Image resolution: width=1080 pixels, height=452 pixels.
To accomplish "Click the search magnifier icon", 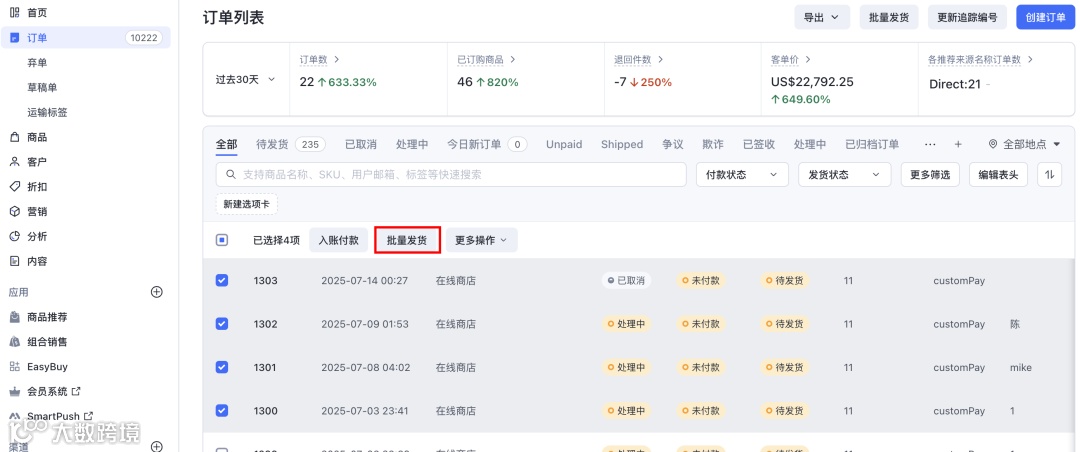I will point(231,174).
